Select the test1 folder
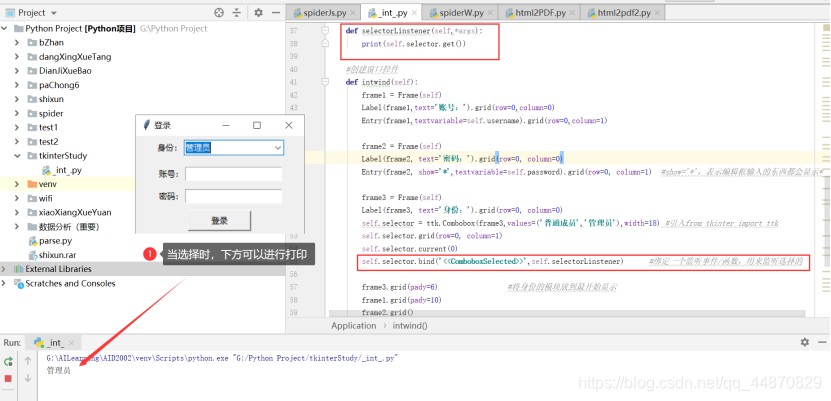This screenshot has width=831, height=401. coord(48,127)
